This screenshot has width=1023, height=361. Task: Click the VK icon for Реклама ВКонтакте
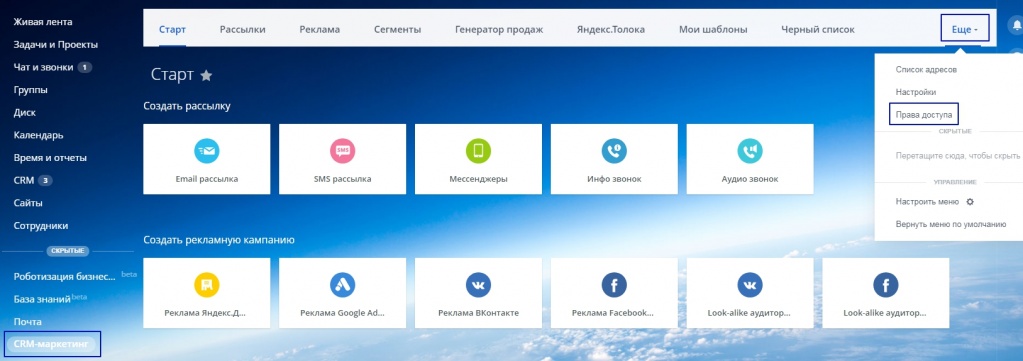pos(478,285)
